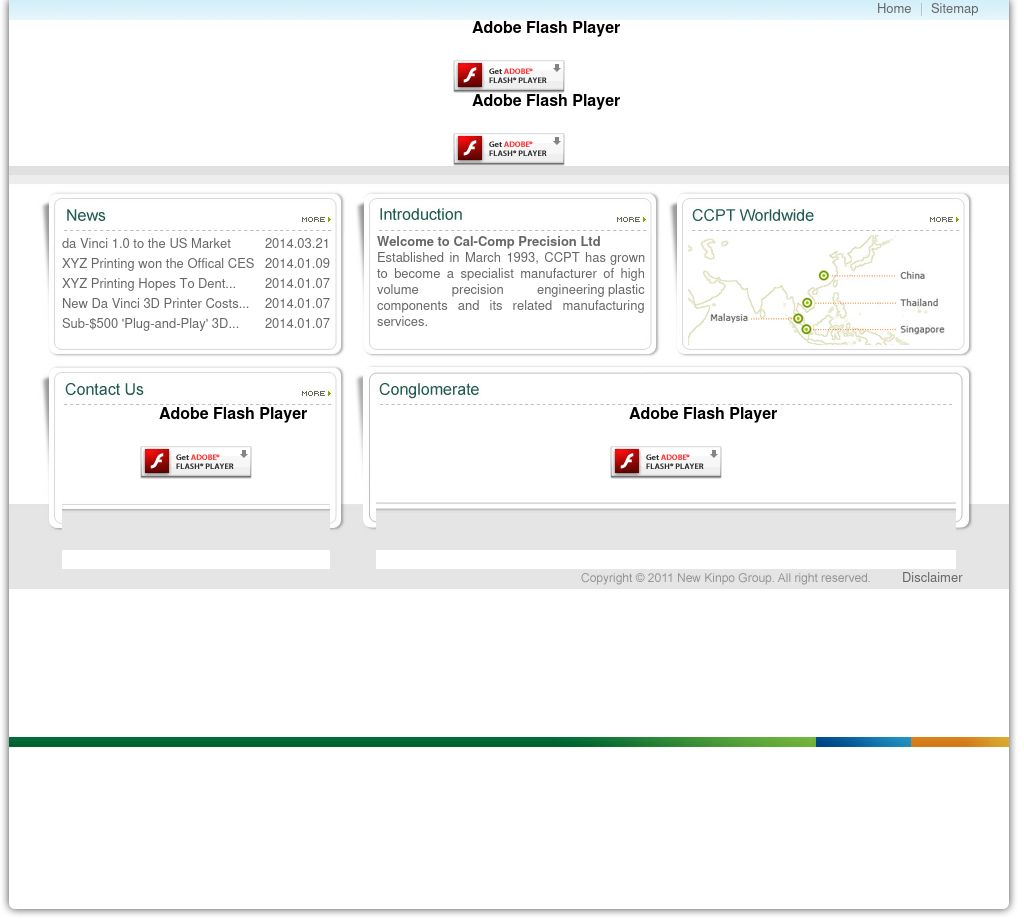Open MORE link in CCPT Worldwide panel
1024x919 pixels.
943,220
